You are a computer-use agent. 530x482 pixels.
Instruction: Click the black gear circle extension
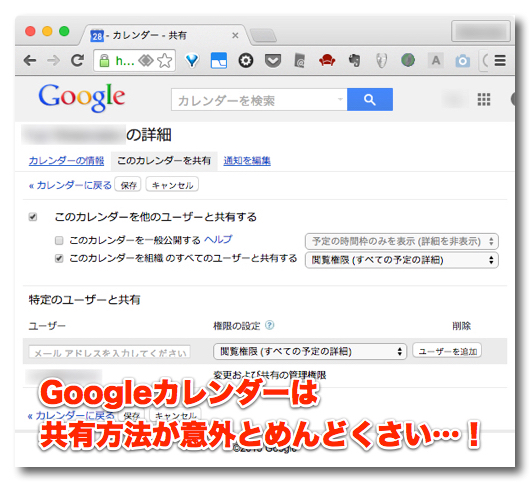click(x=246, y=61)
